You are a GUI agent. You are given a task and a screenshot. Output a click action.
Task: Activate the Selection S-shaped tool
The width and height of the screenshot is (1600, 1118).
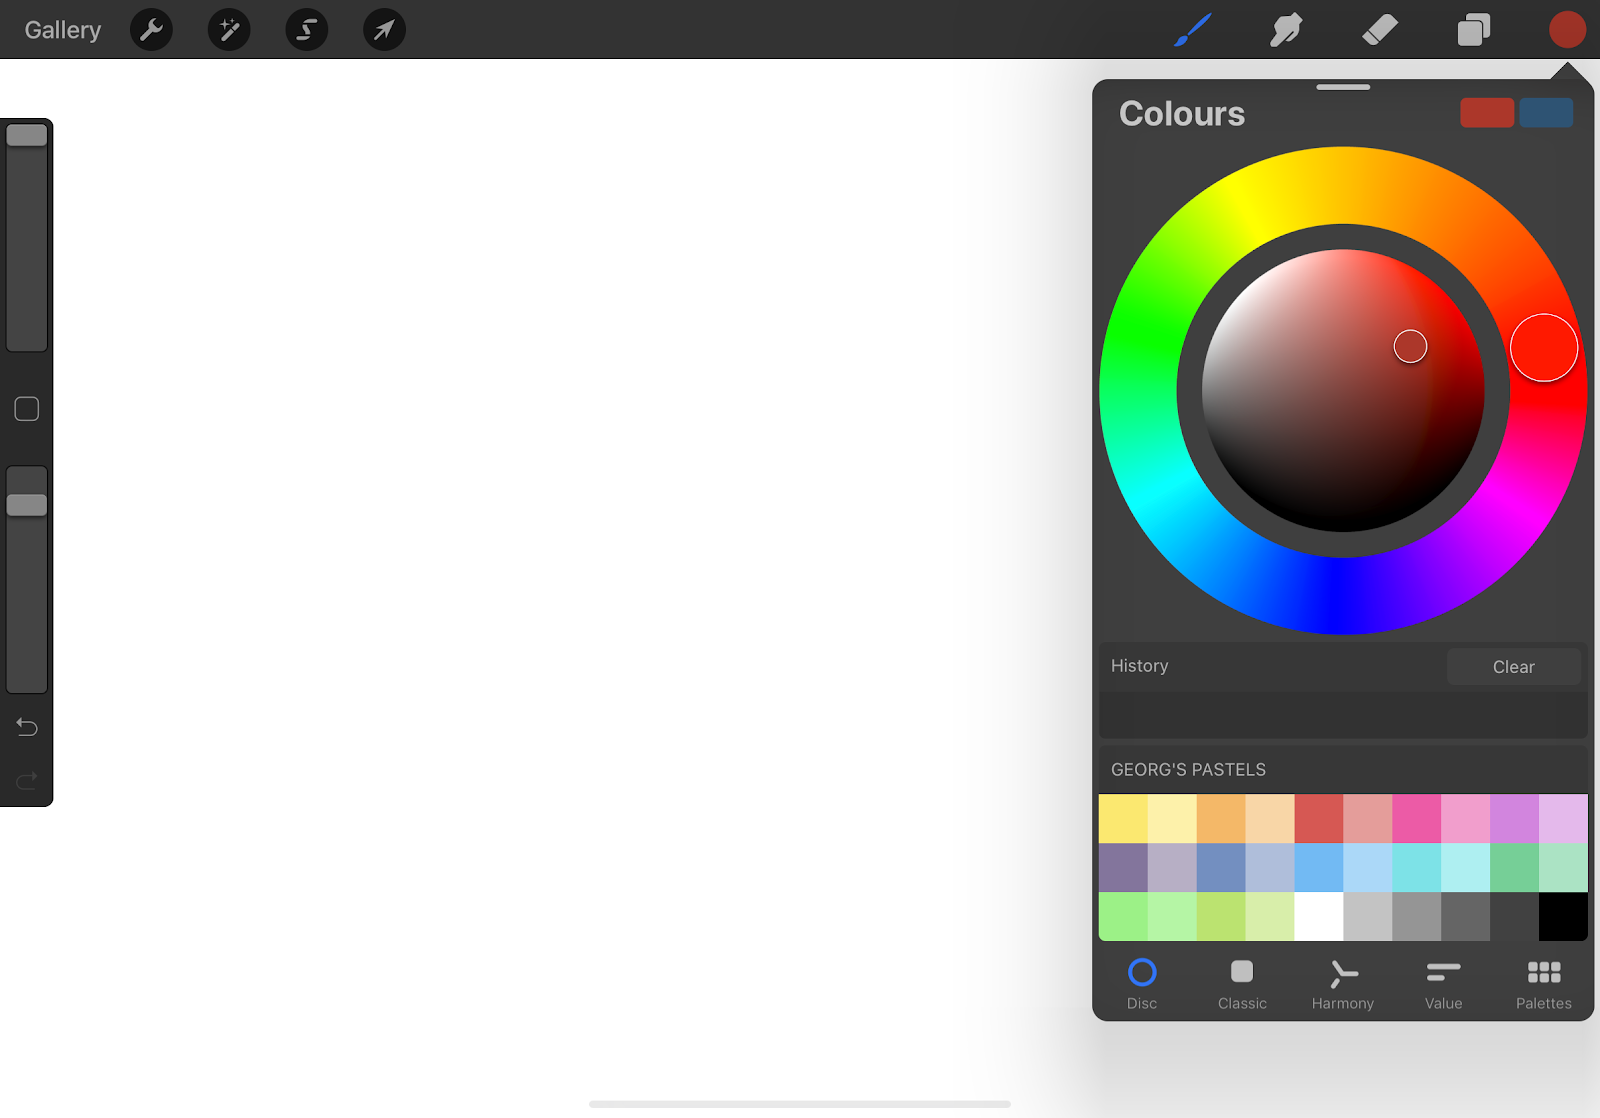coord(307,30)
